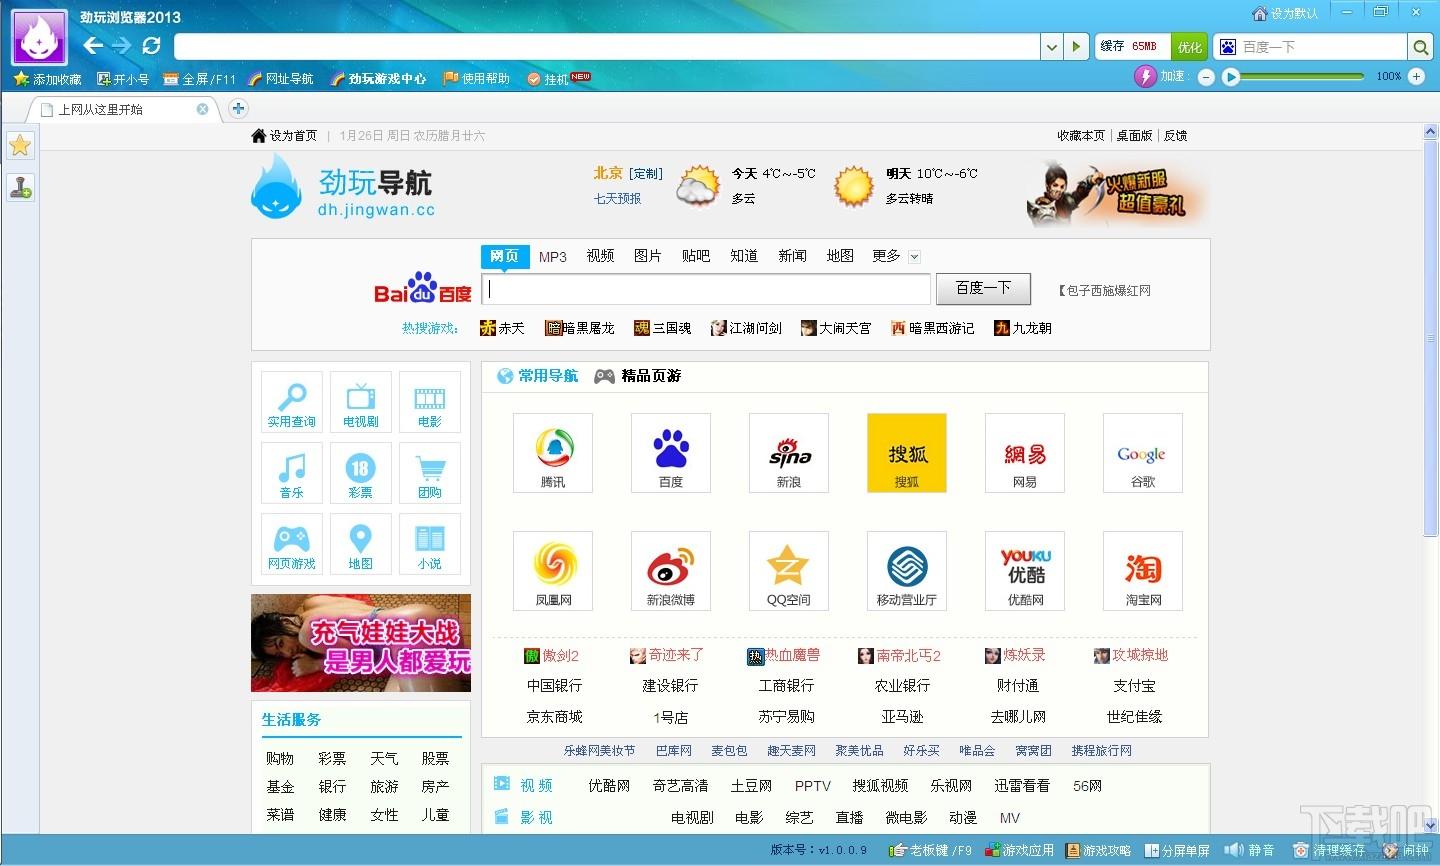
Task: Click the page vertical scrollbar
Action: point(1430,340)
